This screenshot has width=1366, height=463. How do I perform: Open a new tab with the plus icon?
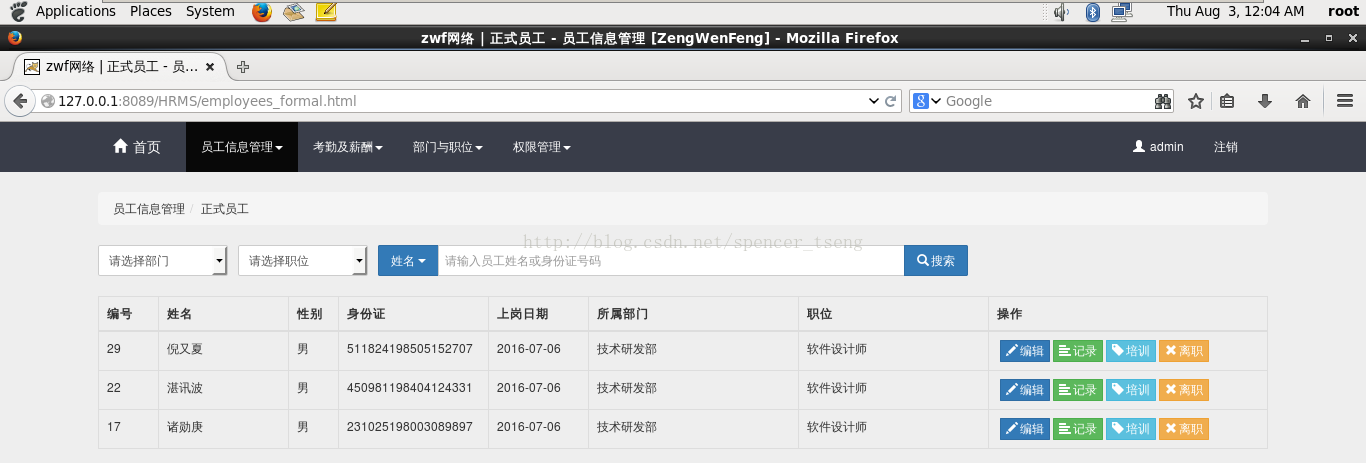point(242,67)
